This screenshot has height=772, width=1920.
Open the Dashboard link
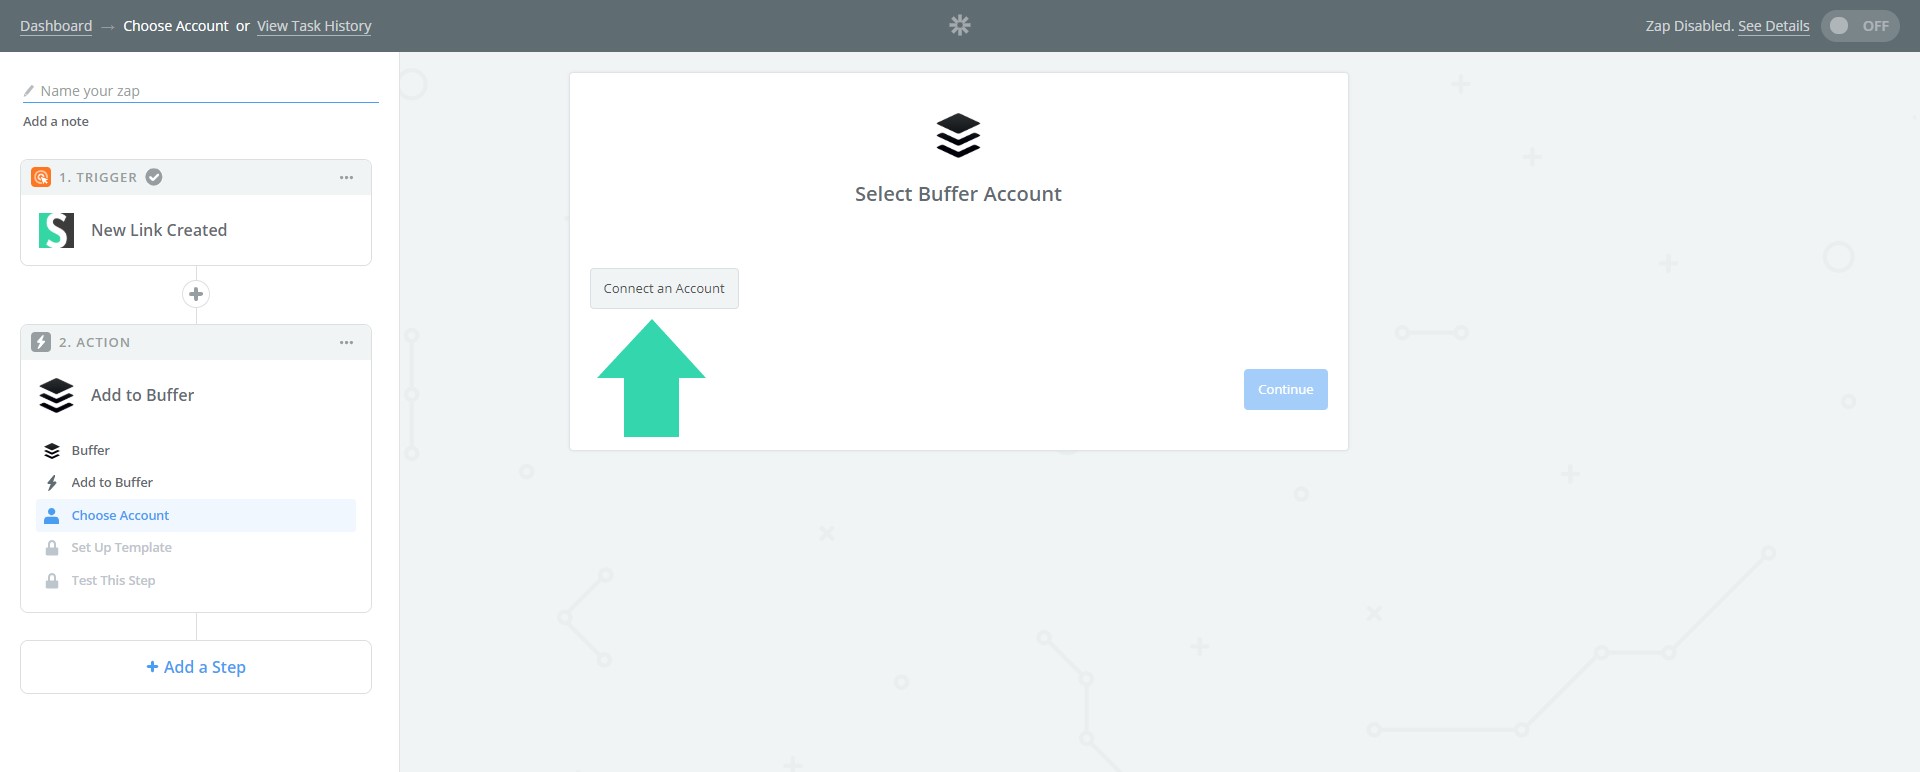(56, 26)
